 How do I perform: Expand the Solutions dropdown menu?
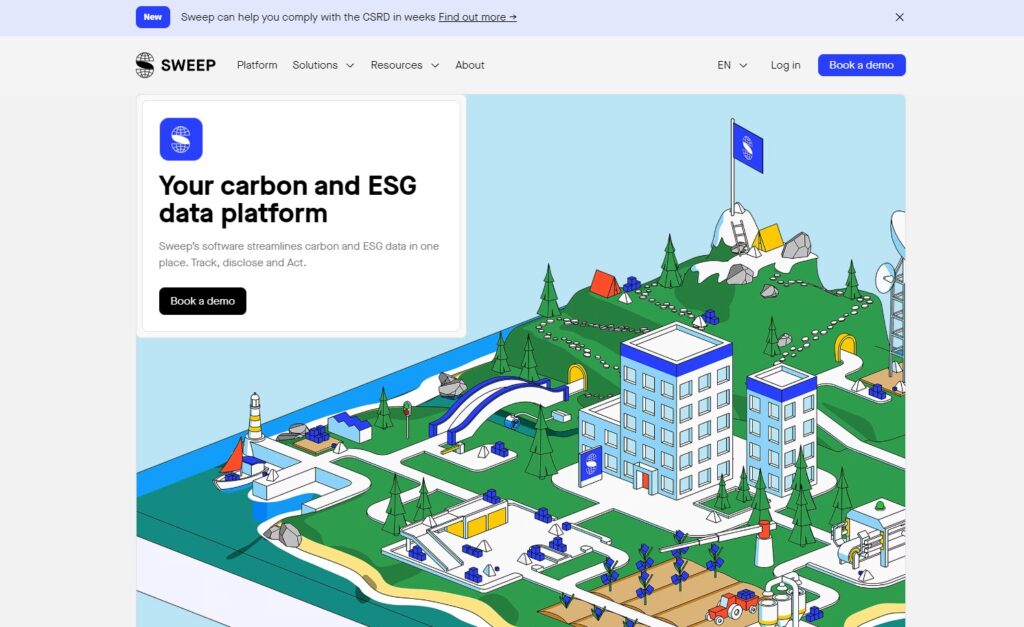point(323,65)
